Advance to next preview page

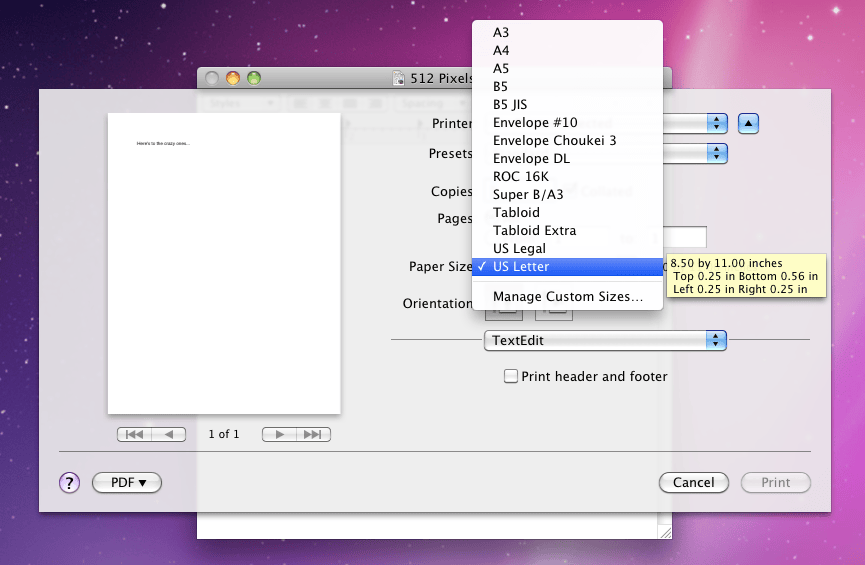tap(279, 434)
